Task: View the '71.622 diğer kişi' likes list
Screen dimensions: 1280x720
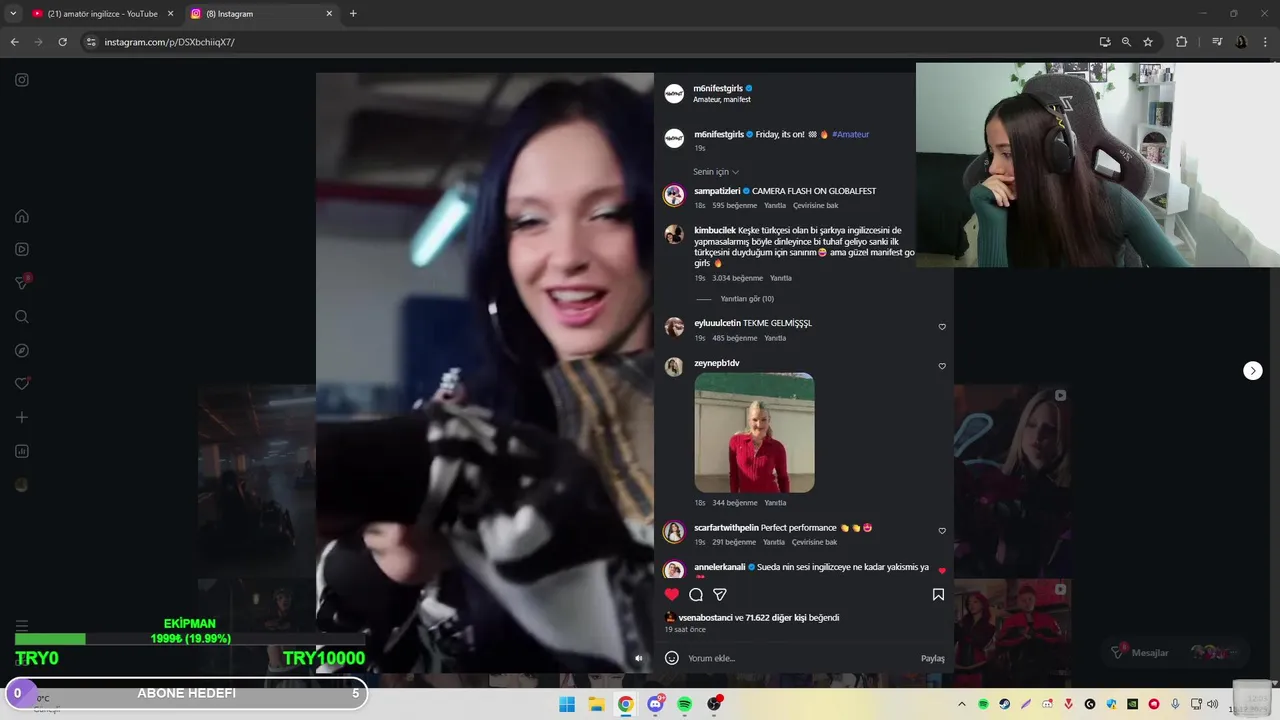Action: (776, 618)
